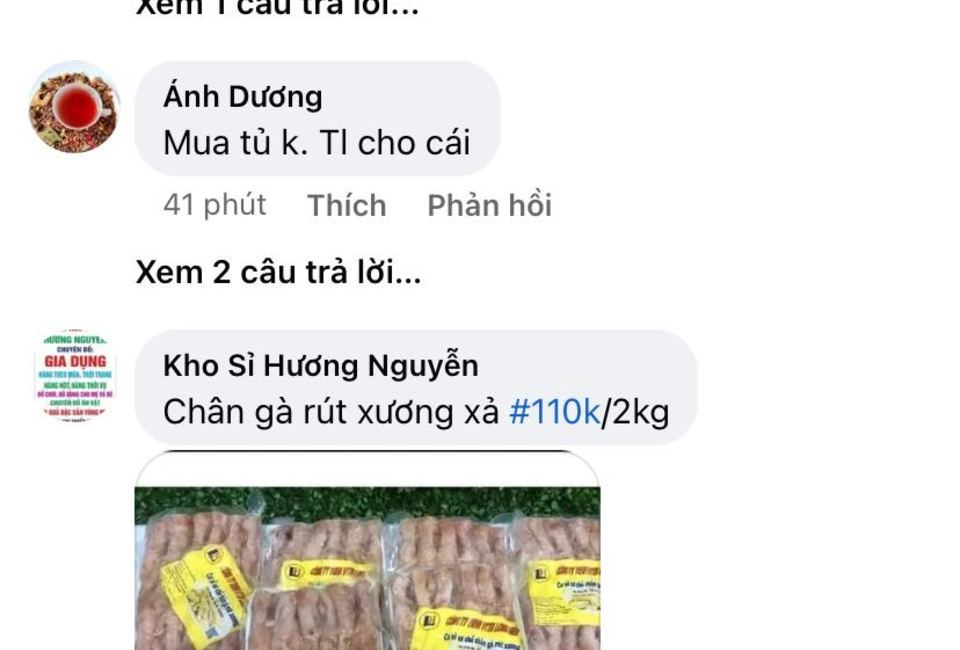960x650 pixels.
Task: Click the /2kg text after the hashtag
Action: 636,412
